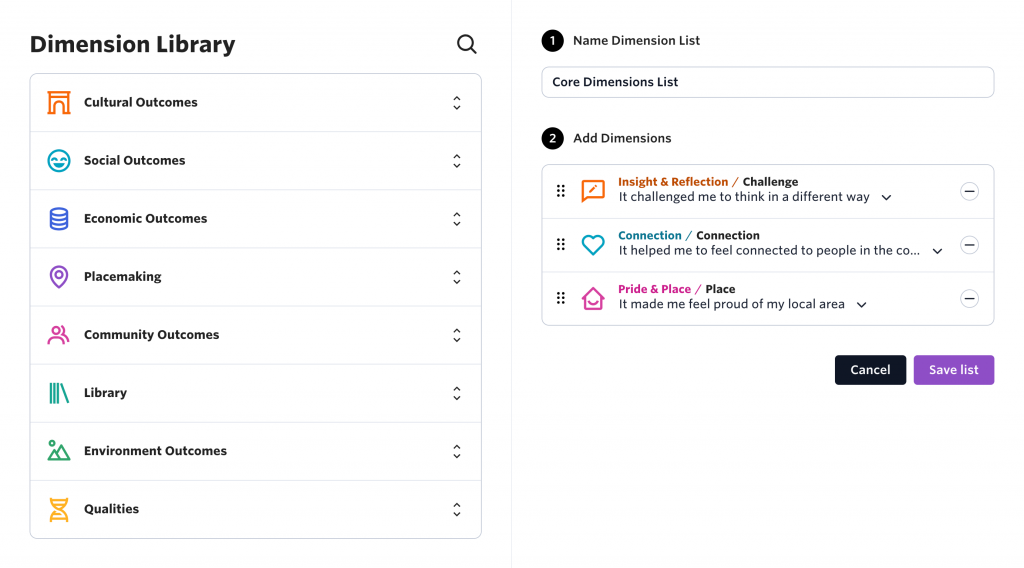Viewport: 1024px width, 568px height.
Task: Select the Economic Outcomes row
Action: (255, 219)
